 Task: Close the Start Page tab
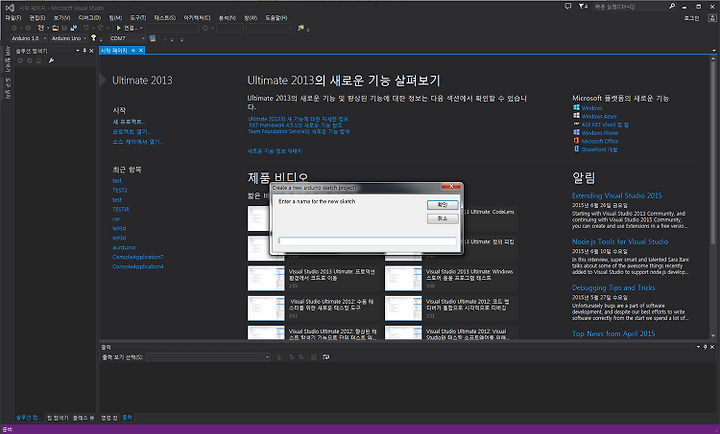tap(141, 50)
